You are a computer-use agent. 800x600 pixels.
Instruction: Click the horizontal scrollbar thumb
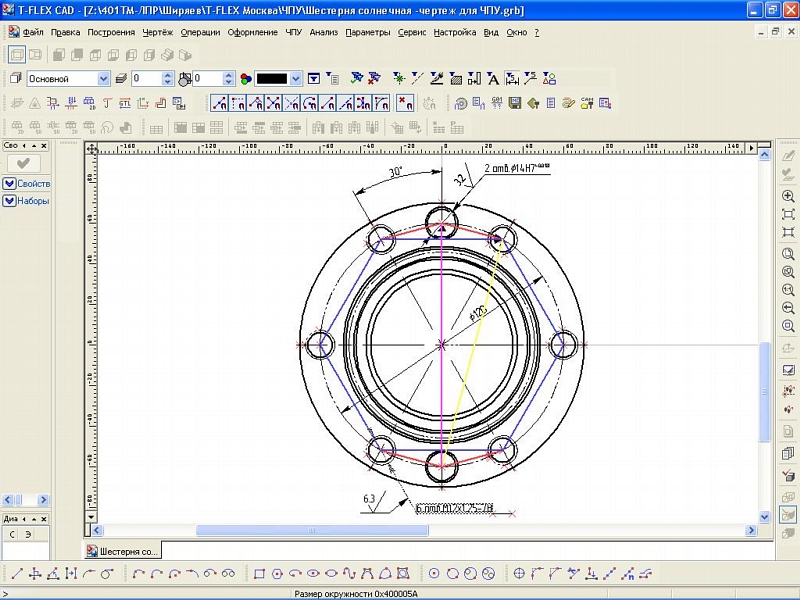pos(312,531)
